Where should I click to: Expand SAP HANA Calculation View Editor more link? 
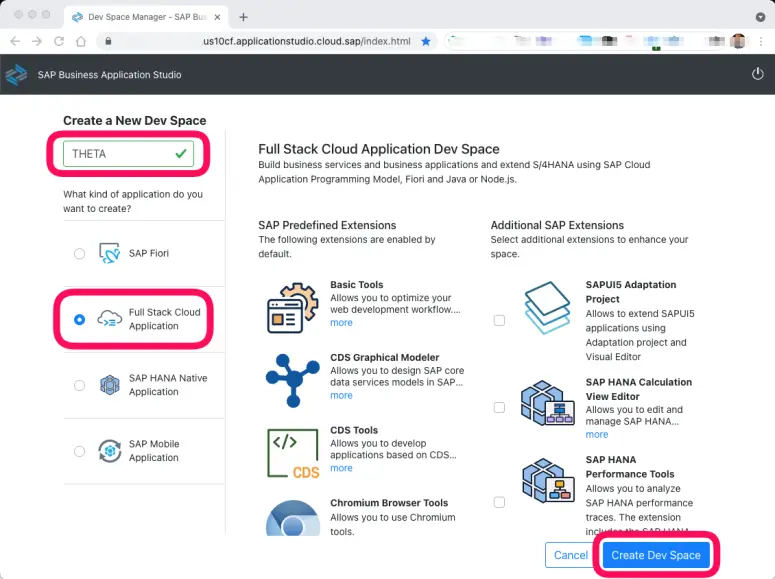coord(597,434)
